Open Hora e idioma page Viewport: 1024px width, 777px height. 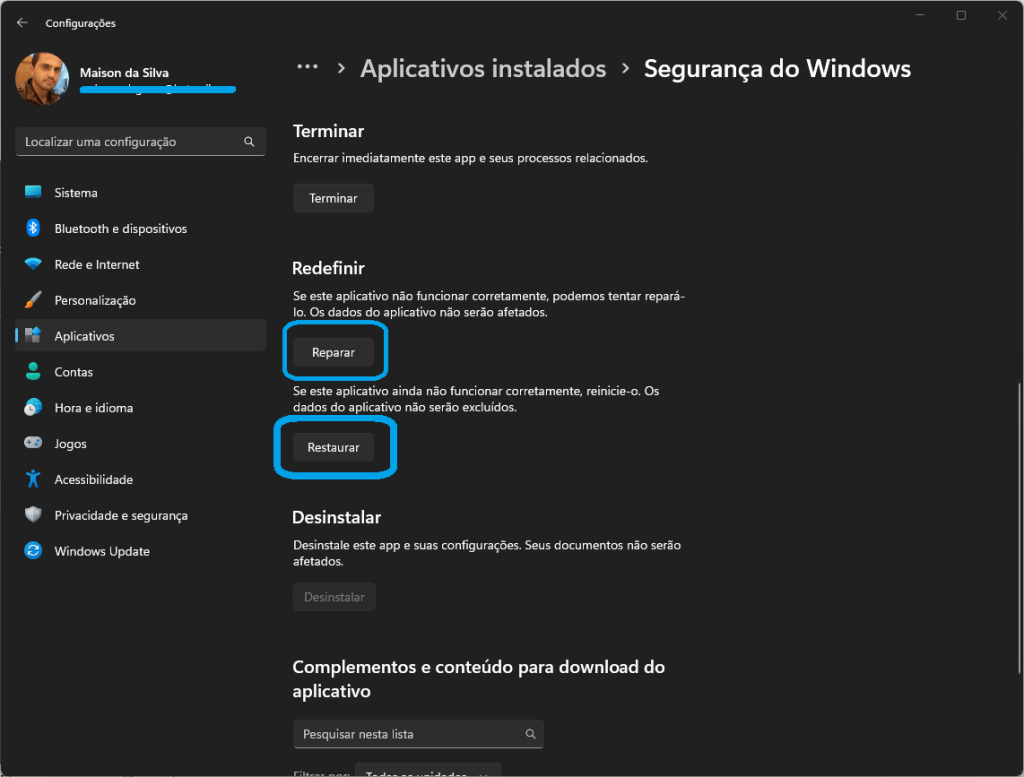click(140, 408)
